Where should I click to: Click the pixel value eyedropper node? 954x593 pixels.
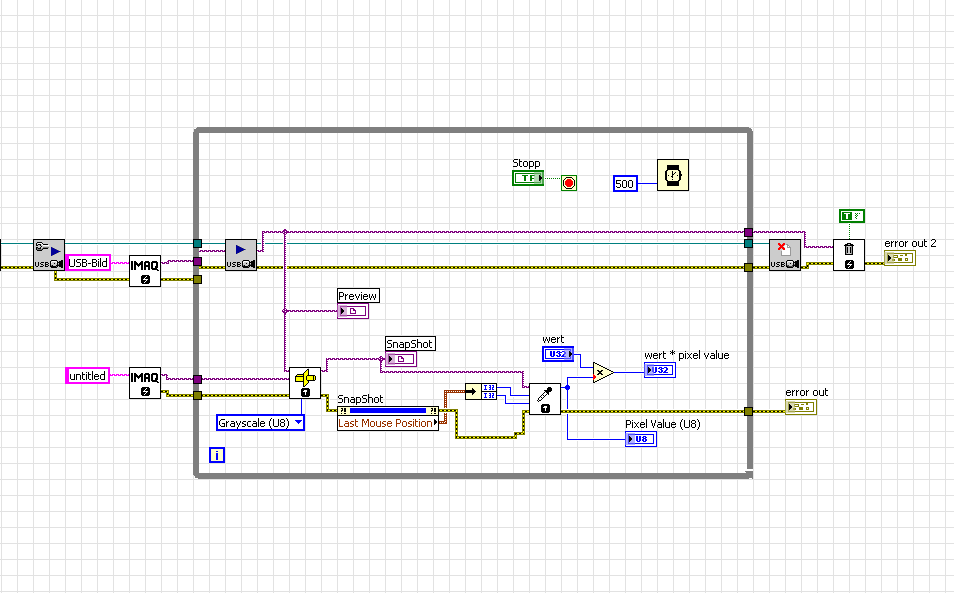coord(545,399)
